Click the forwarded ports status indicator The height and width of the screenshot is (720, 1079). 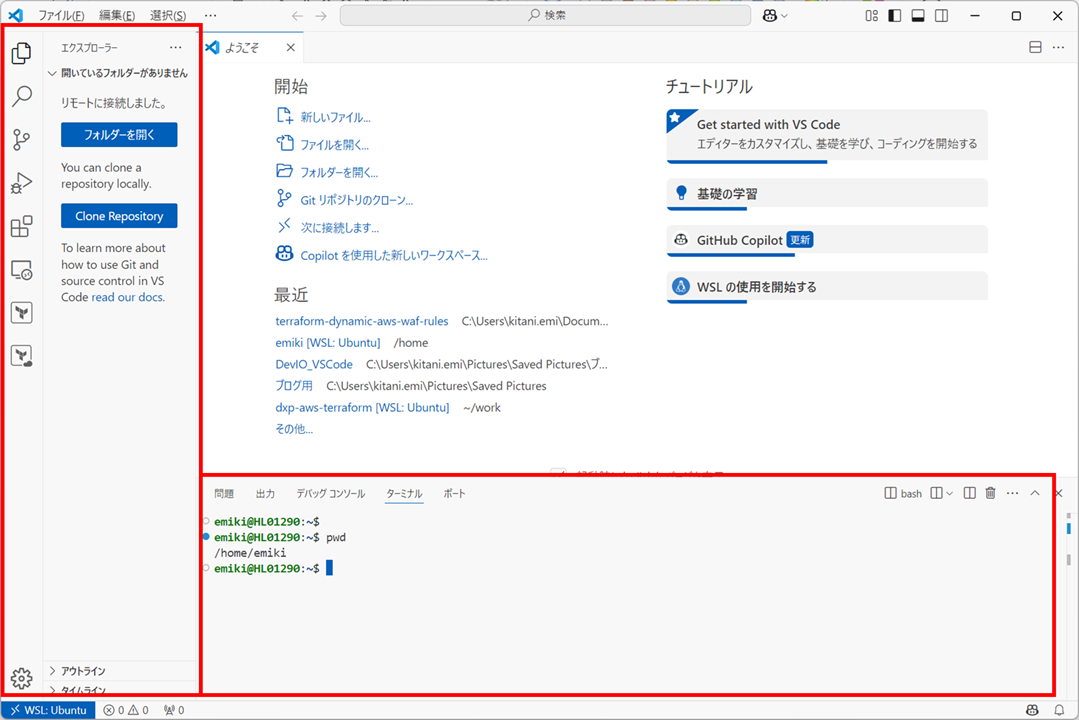tap(174, 710)
